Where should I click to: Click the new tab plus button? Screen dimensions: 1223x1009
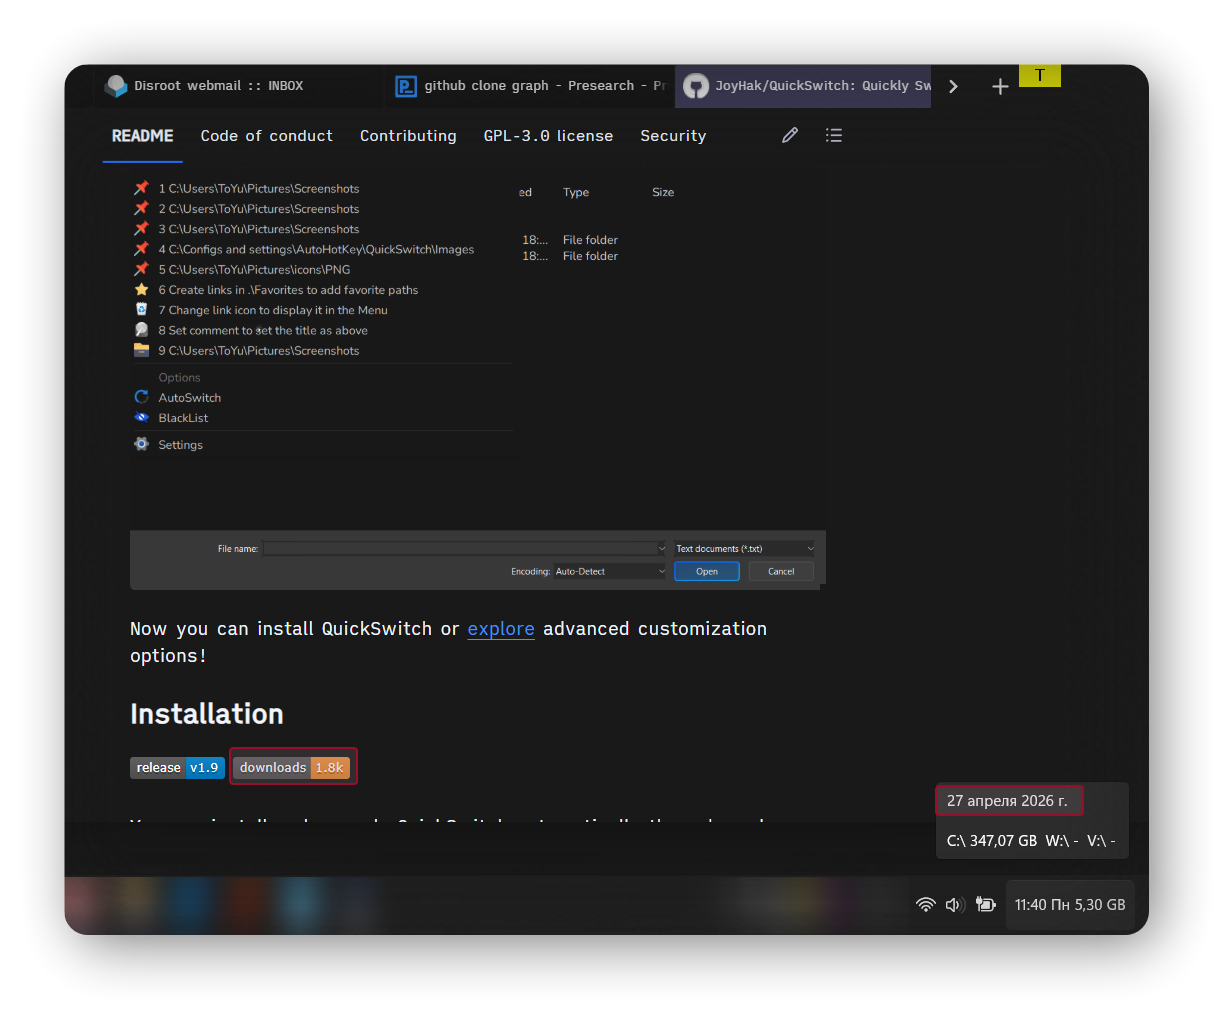[x=1000, y=87]
